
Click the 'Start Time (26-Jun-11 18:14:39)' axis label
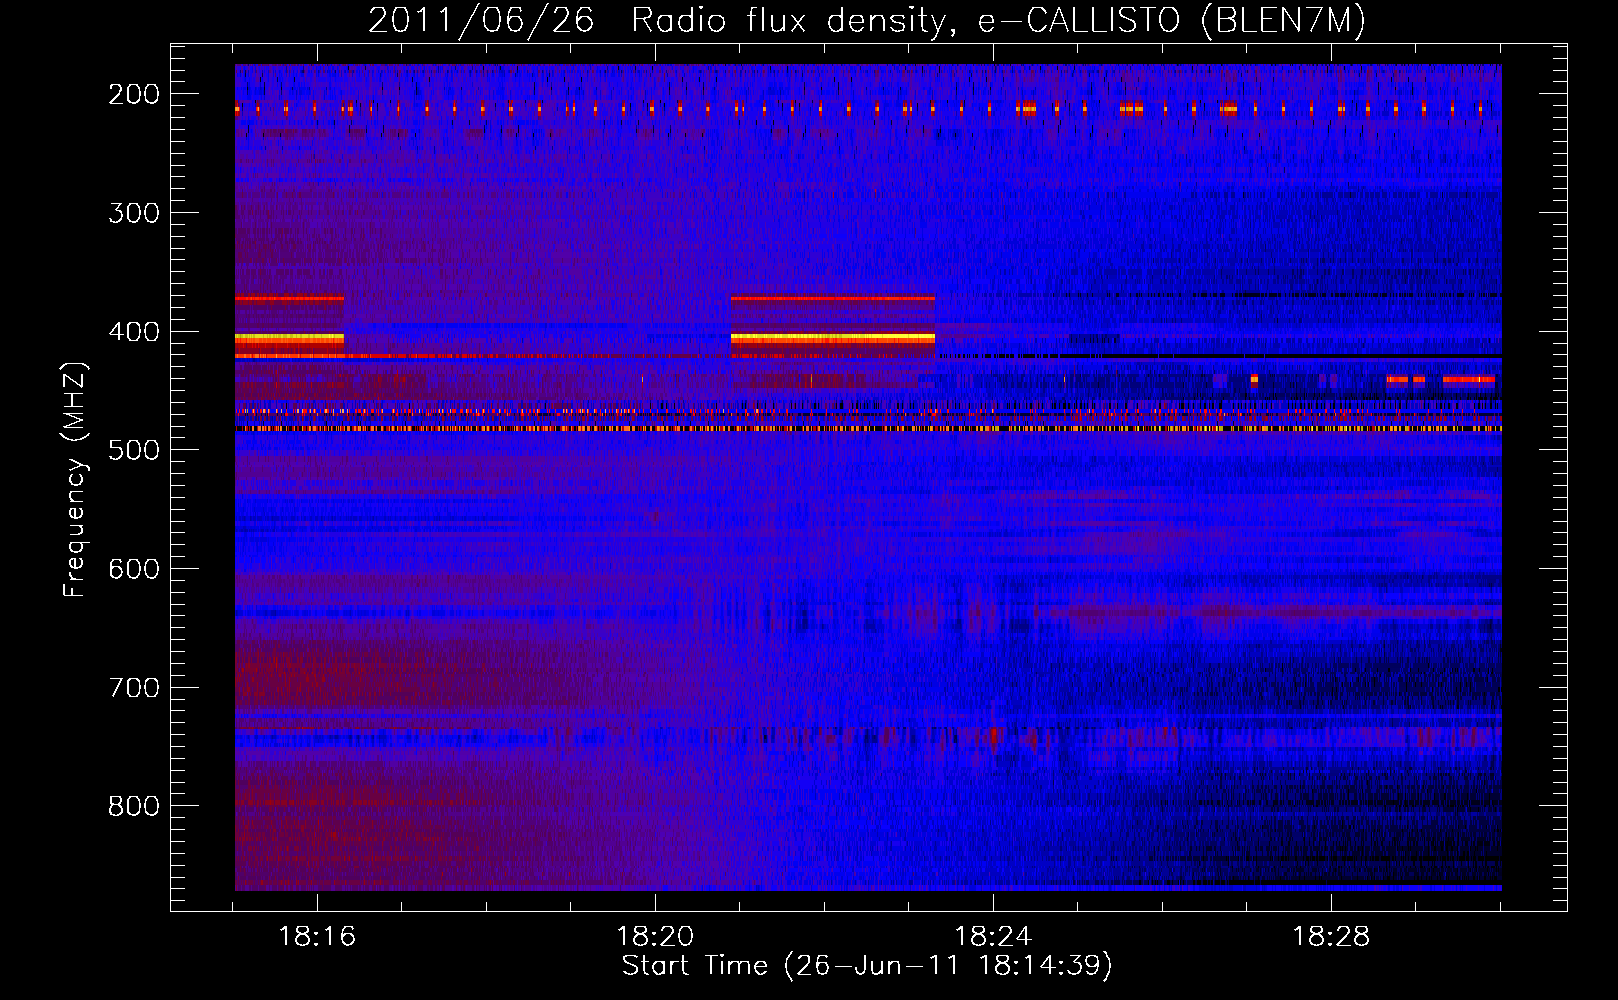coord(867,966)
